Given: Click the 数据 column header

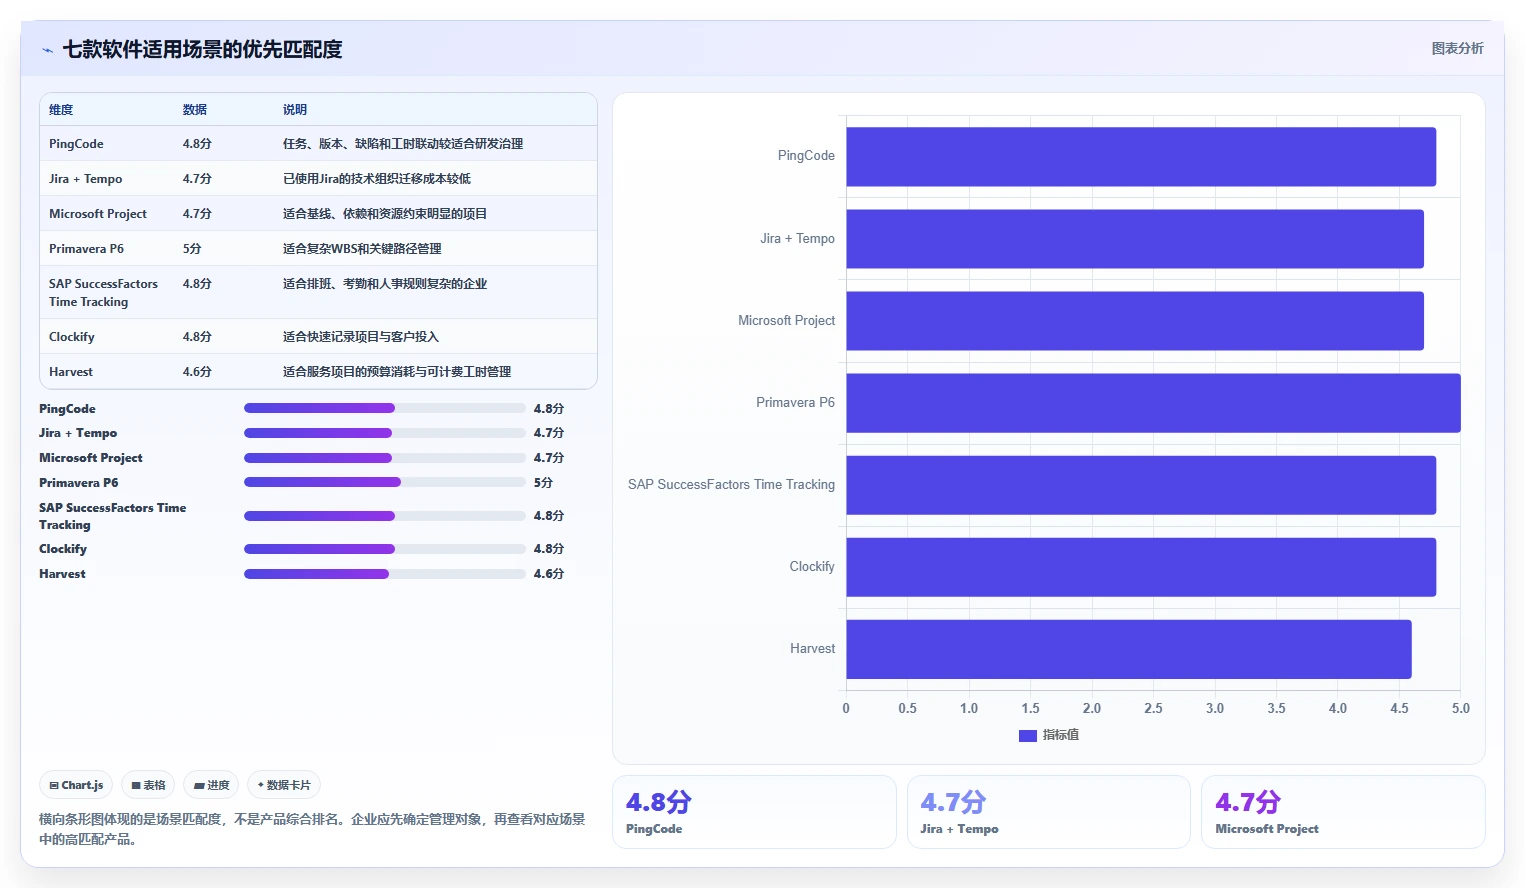Looking at the screenshot, I should (x=194, y=110).
